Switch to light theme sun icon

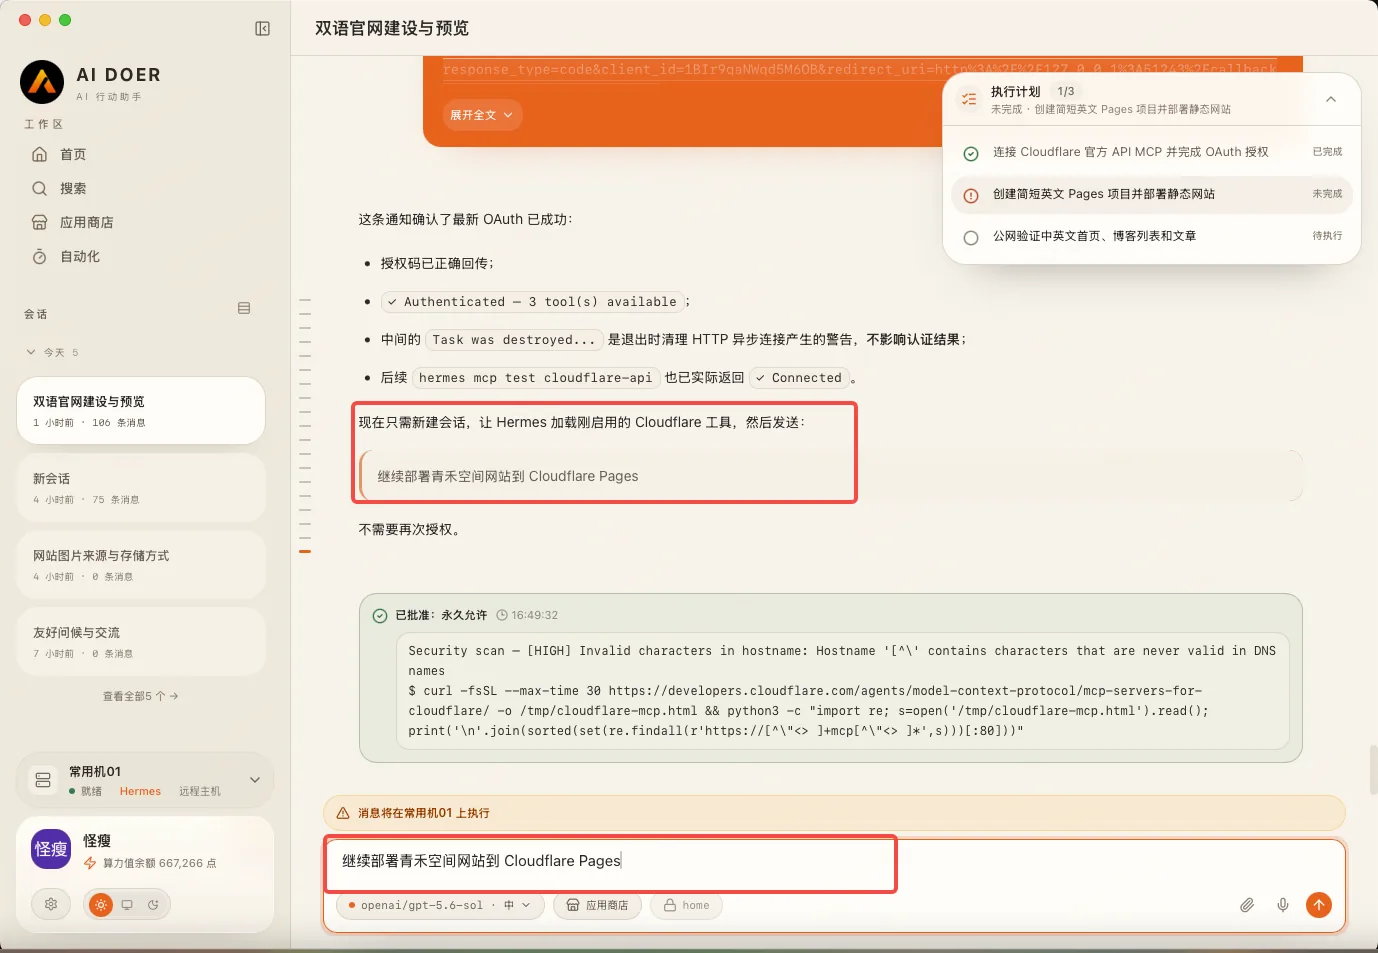(101, 905)
